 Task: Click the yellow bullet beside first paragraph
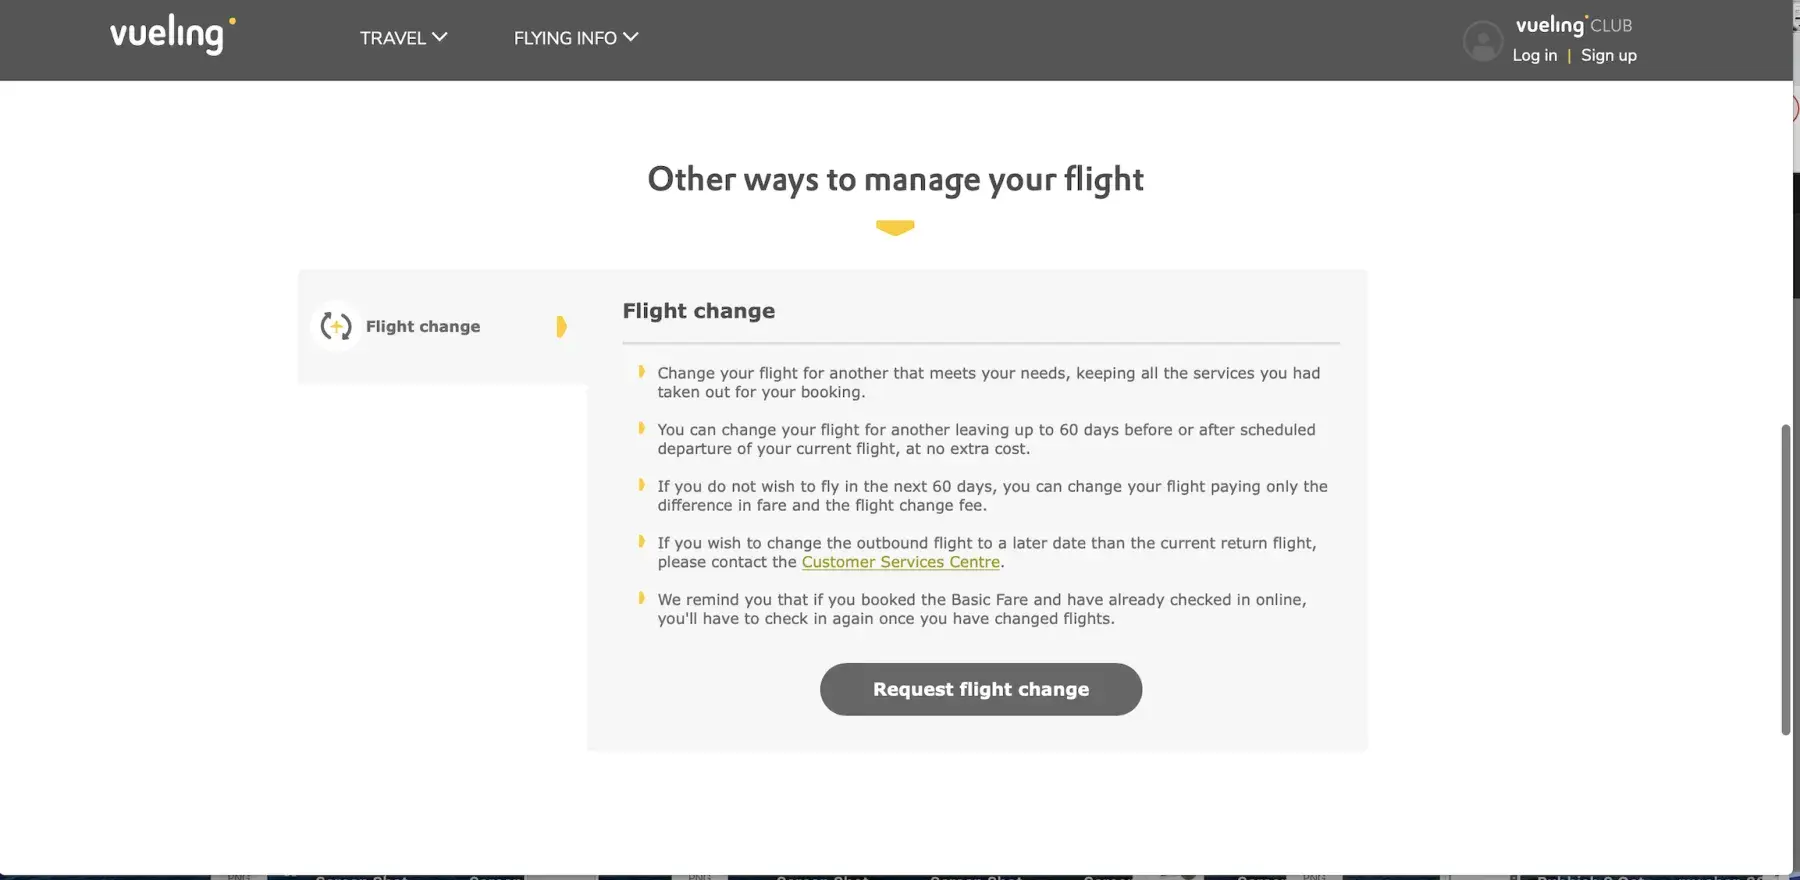pos(641,372)
